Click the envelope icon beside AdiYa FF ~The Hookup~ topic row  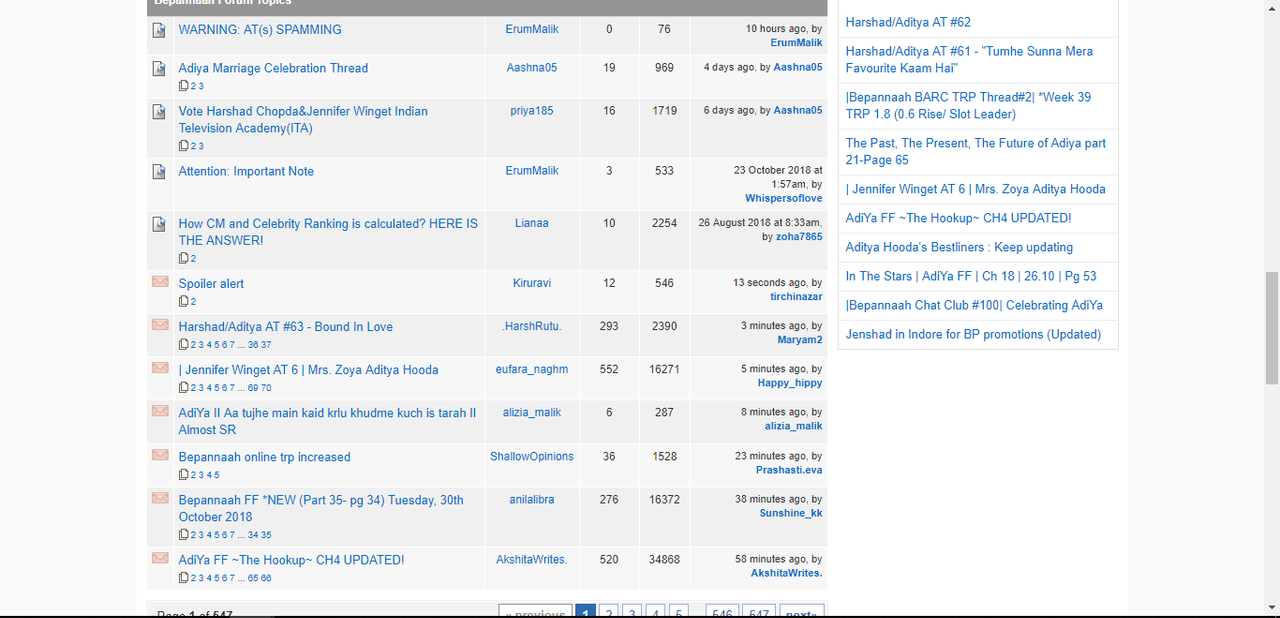(160, 558)
